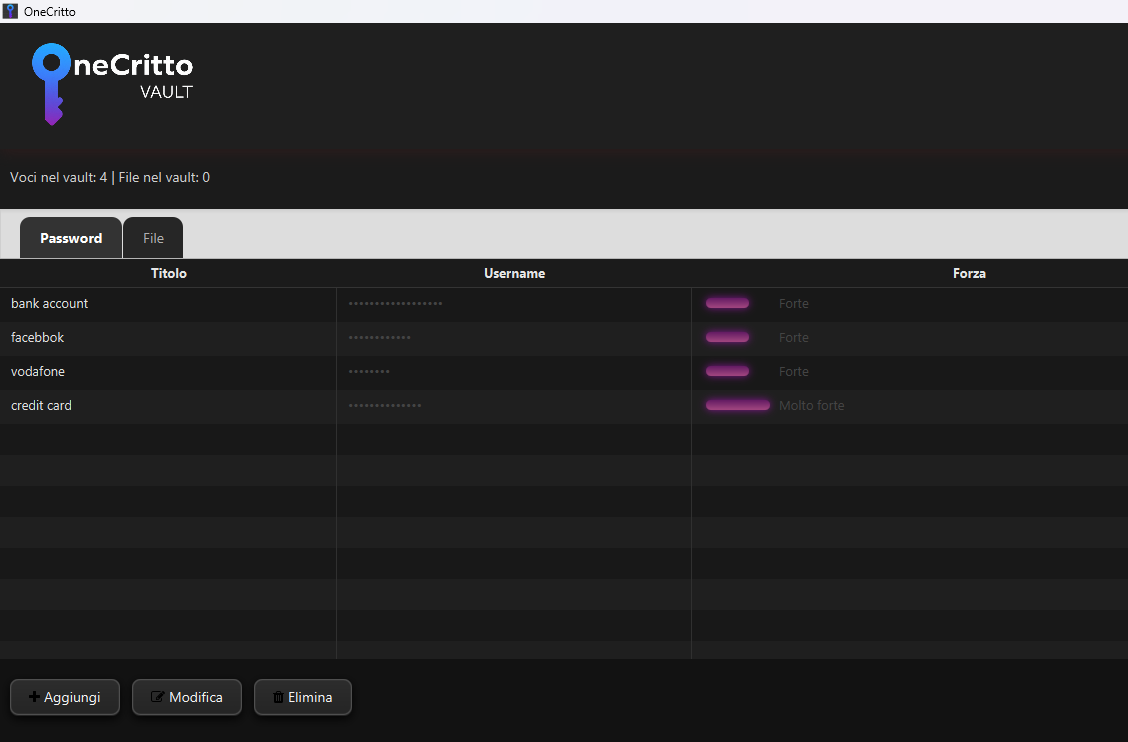The image size is (1128, 742).
Task: Click the Username column header
Action: click(514, 273)
